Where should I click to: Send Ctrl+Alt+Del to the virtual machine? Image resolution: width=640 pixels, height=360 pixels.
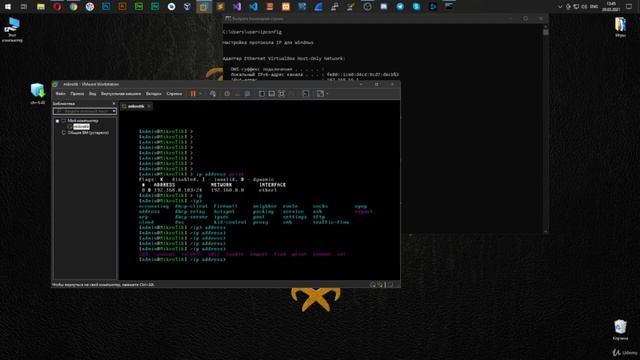coord(213,93)
